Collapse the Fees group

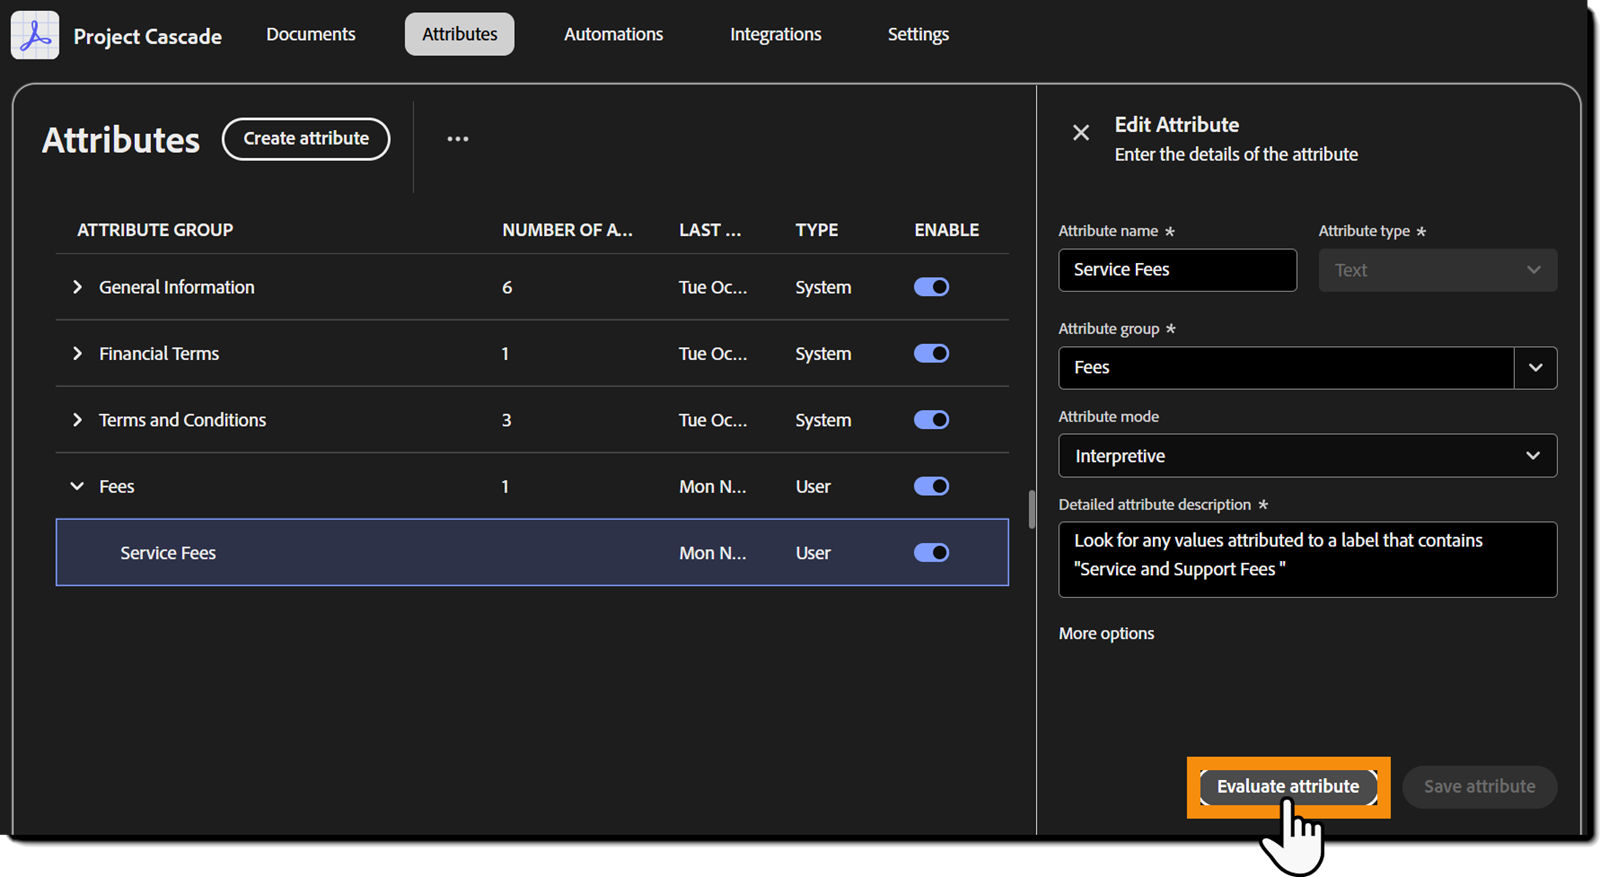[x=77, y=486]
